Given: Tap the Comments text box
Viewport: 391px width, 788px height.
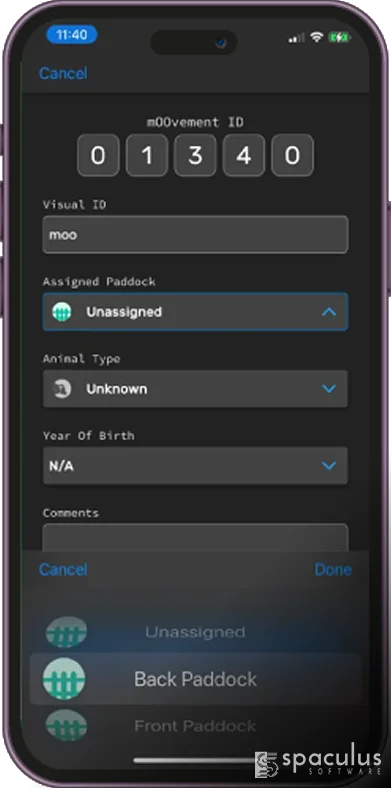Looking at the screenshot, I should [196, 538].
